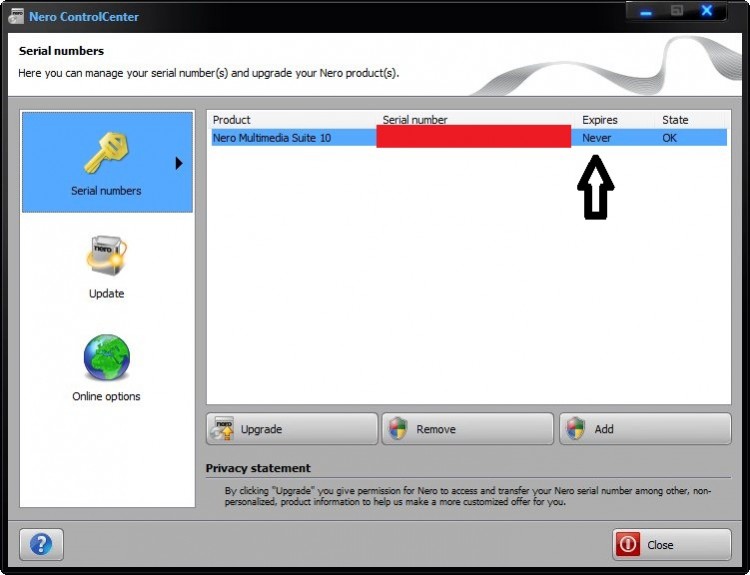Select the Nero Multimedia Suite 10 row

click(469, 138)
